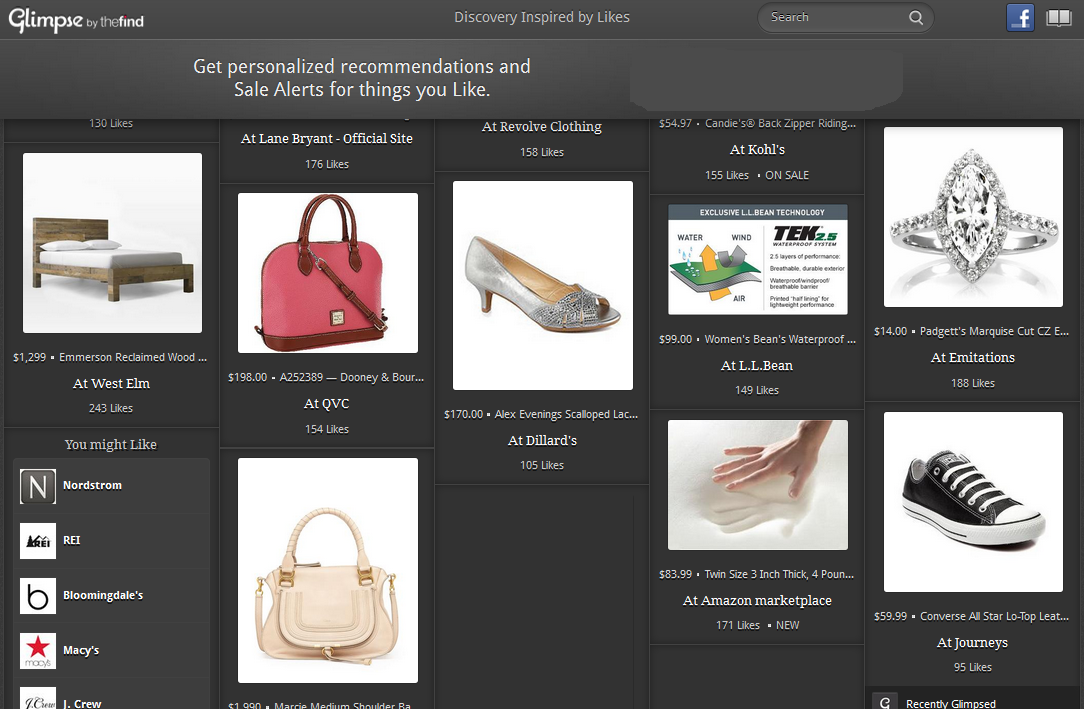Select the black Converse sneaker image

click(973, 502)
